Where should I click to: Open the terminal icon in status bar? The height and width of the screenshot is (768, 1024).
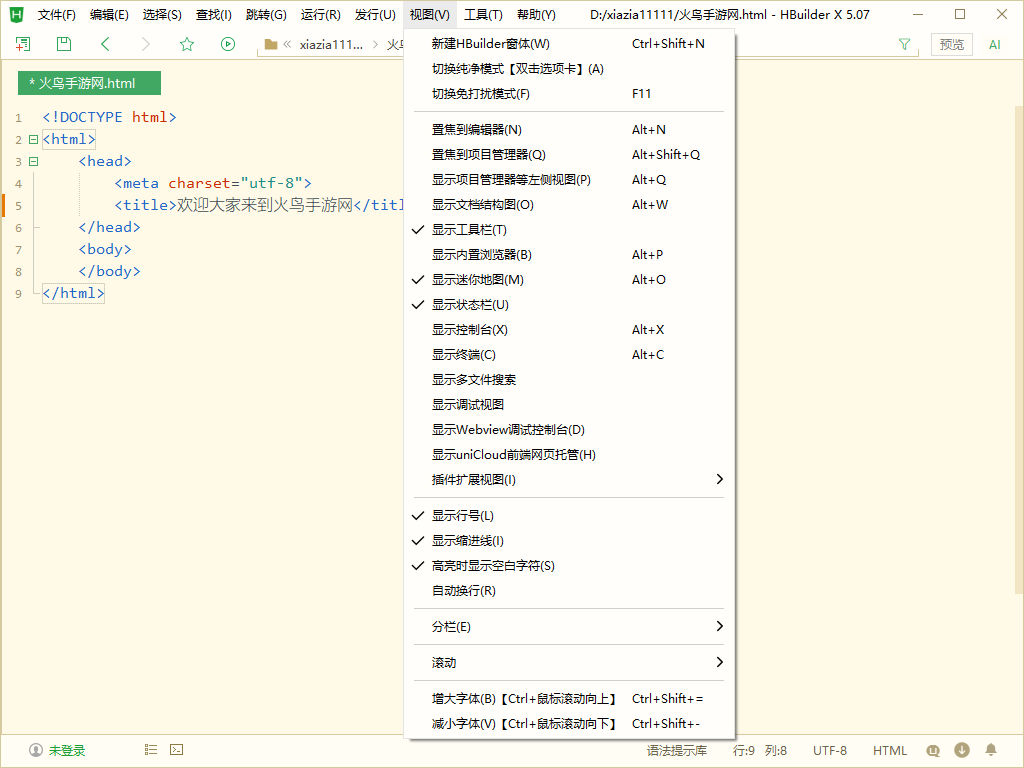coord(176,750)
